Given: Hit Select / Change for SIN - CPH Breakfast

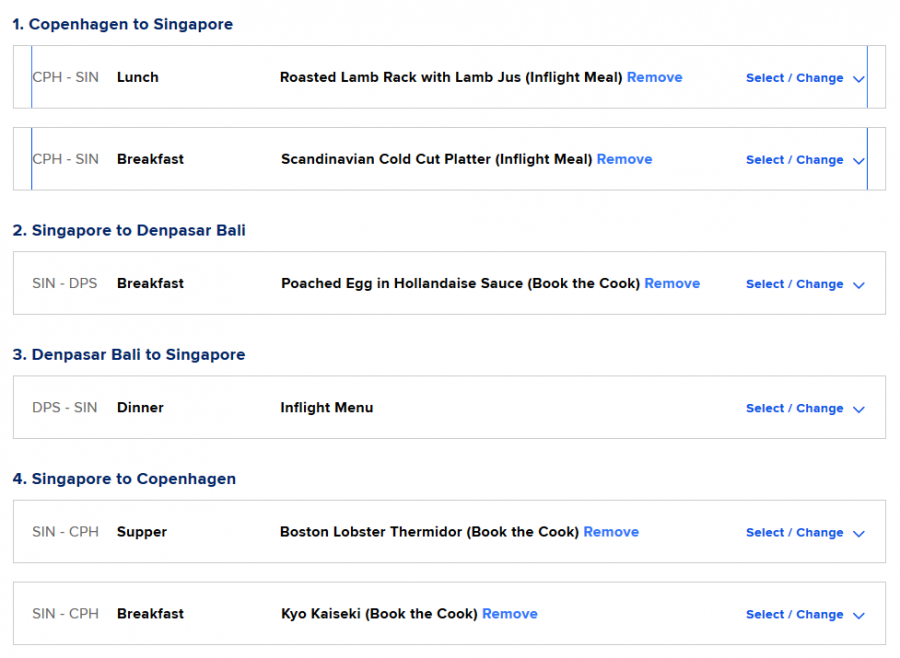Looking at the screenshot, I should click(x=794, y=615).
